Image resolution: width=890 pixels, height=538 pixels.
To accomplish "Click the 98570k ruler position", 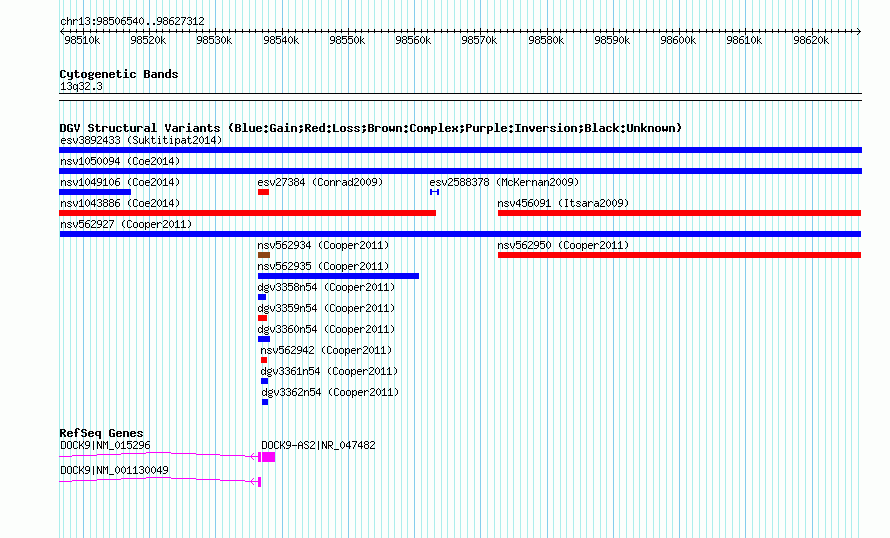I will click(479, 40).
